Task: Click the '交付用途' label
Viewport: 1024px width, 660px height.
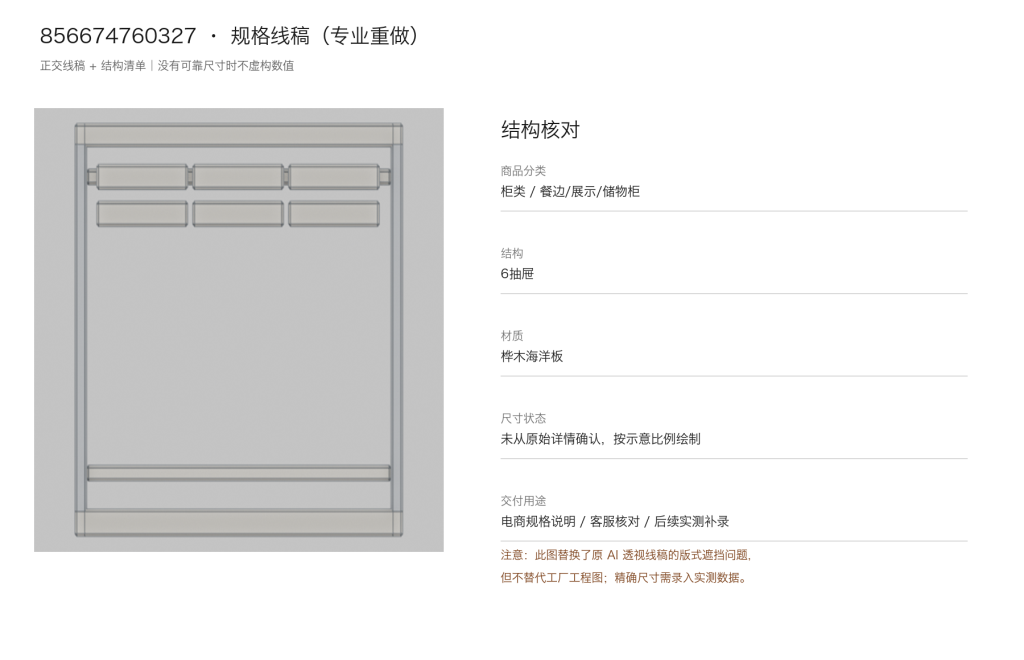Action: tap(523, 501)
